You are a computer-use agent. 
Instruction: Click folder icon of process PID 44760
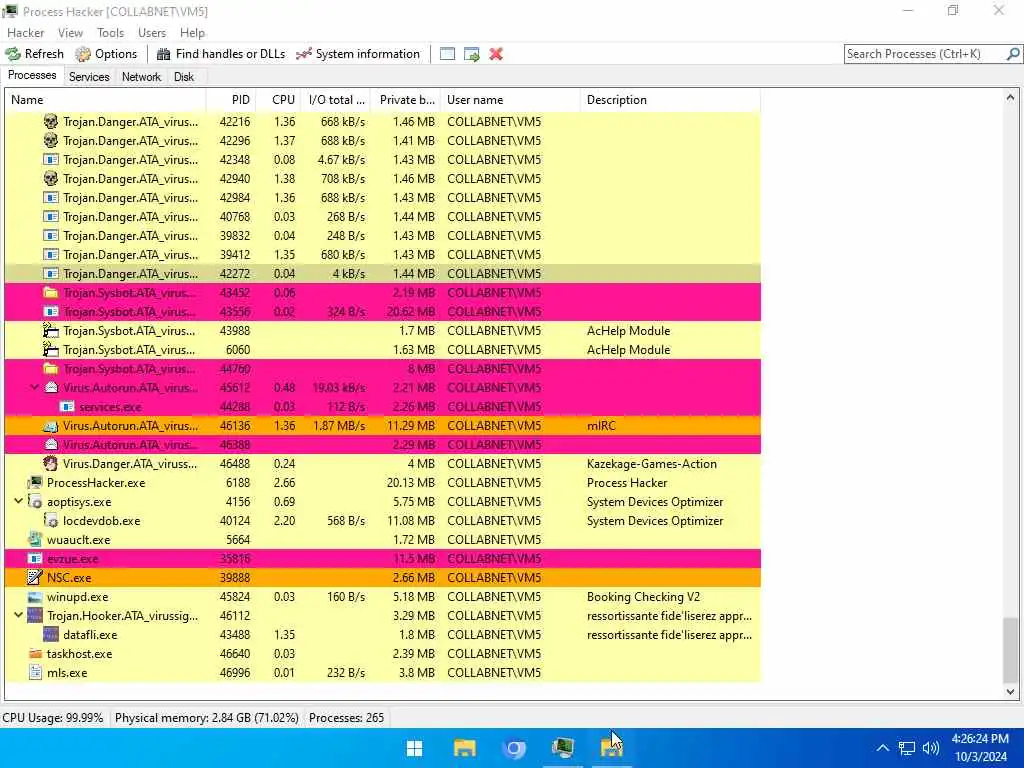51,368
